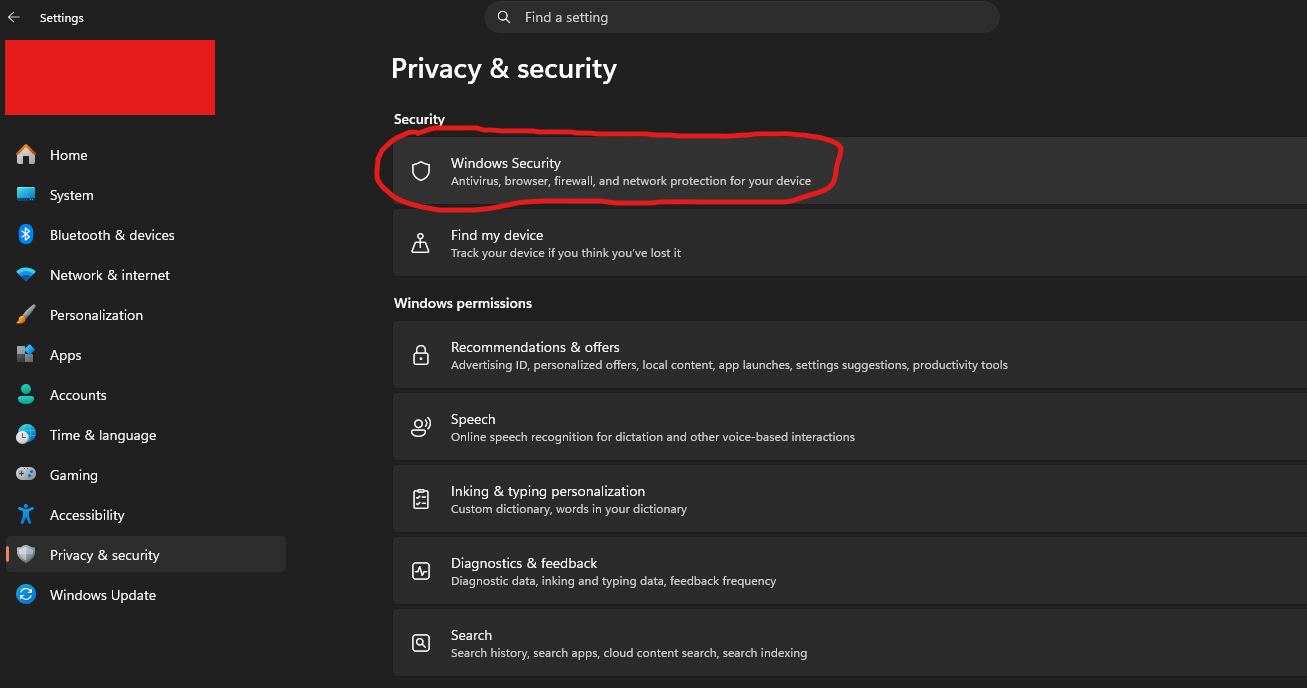Click the Bluetooth icon in sidebar

(x=26, y=235)
